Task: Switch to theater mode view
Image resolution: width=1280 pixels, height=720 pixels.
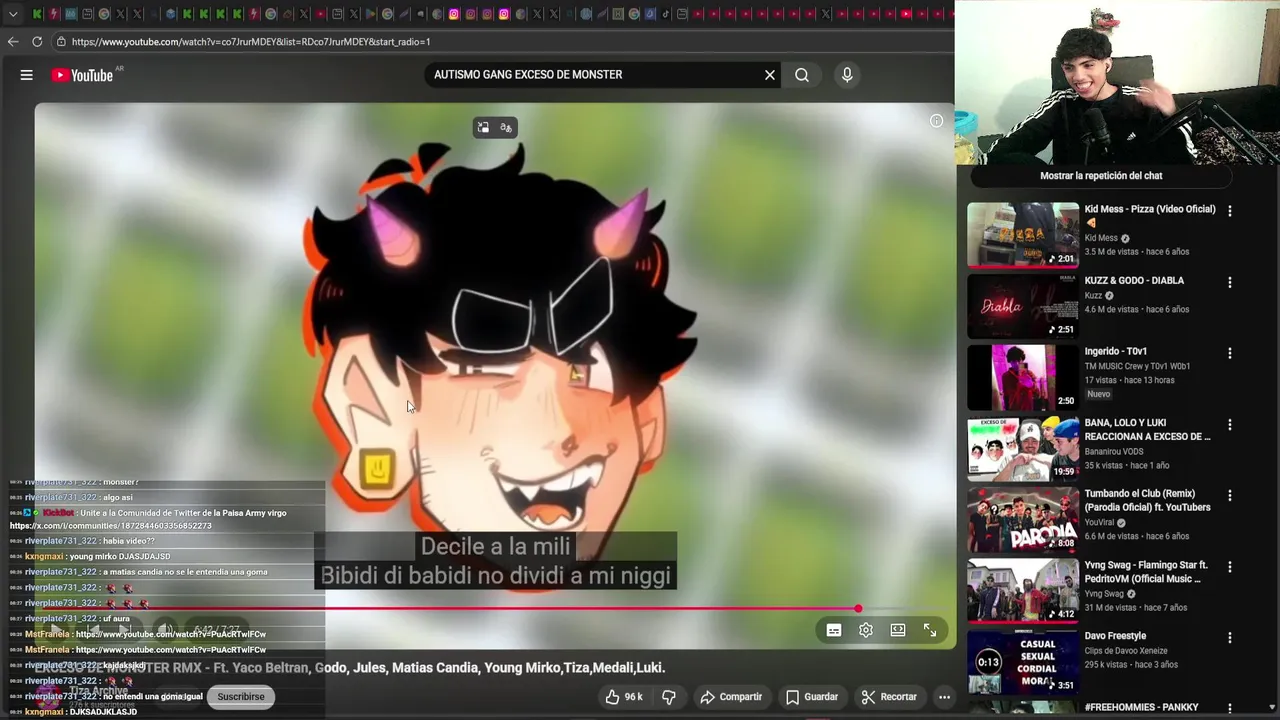Action: 898,630
